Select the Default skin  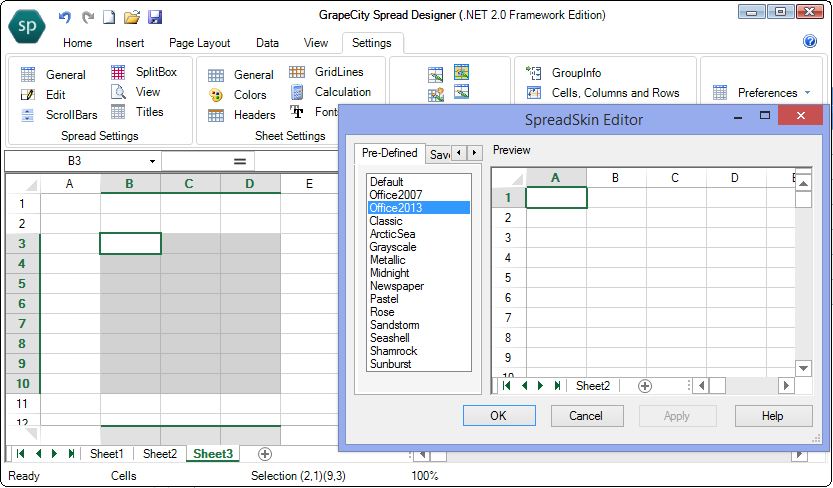419,182
